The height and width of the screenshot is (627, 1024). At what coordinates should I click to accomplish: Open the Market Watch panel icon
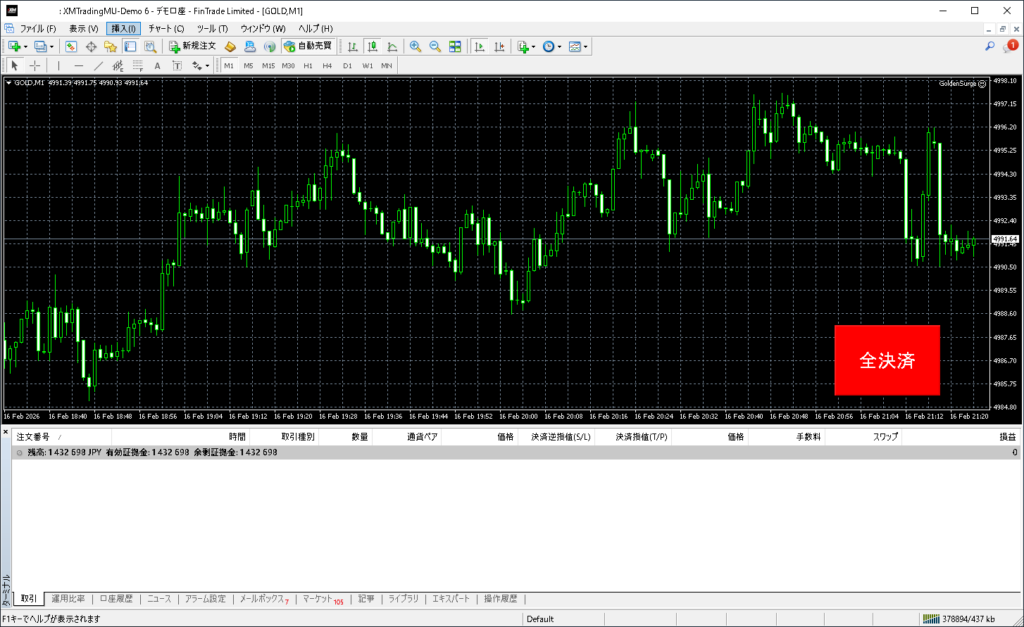[71, 46]
